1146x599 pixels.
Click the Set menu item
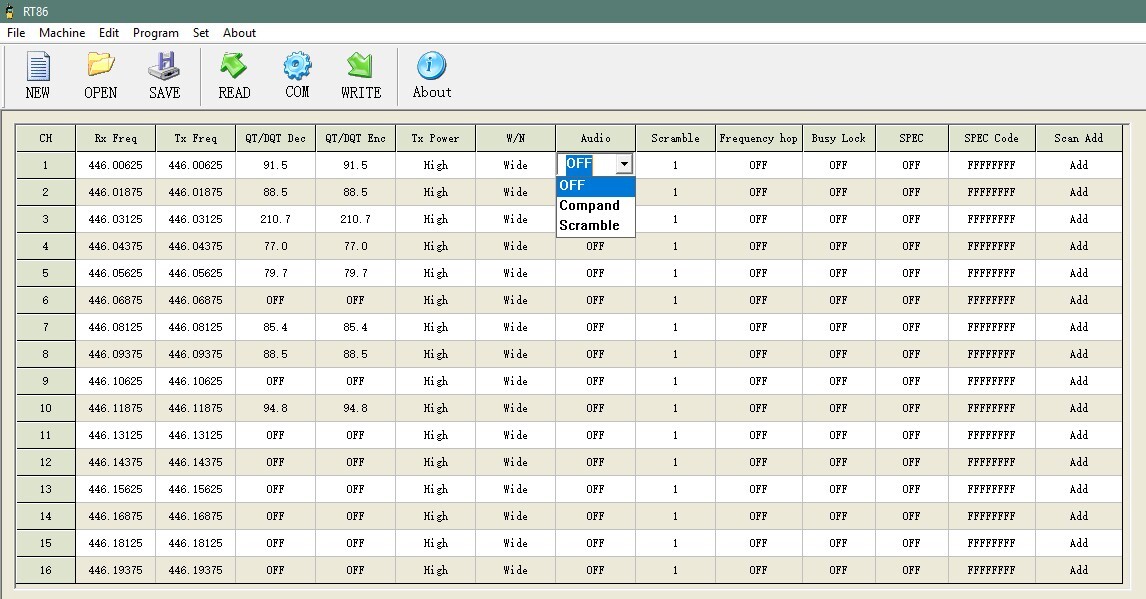201,33
